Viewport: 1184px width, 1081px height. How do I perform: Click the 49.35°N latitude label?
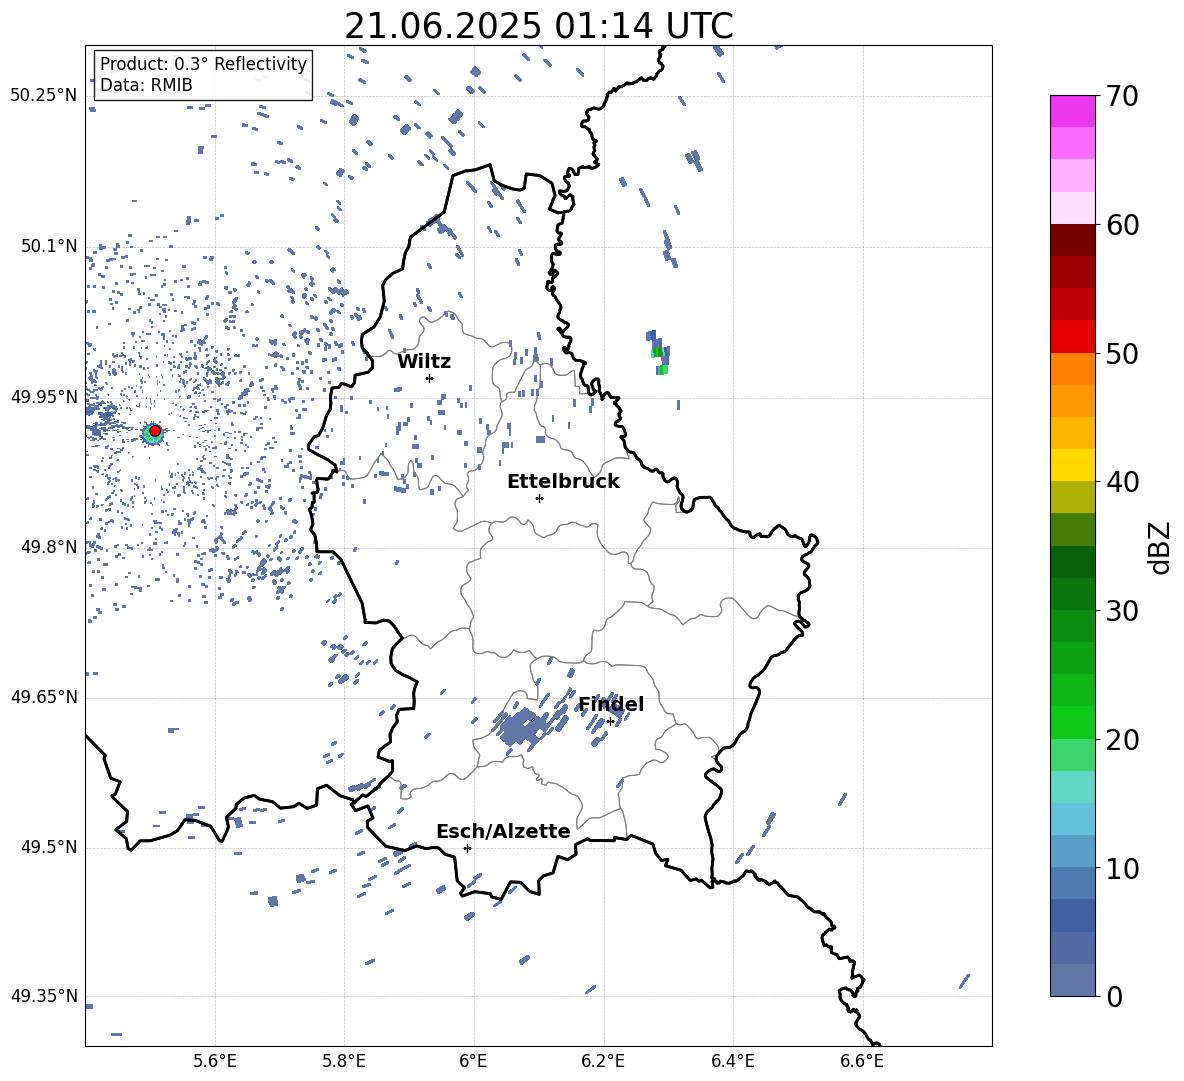click(x=44, y=997)
